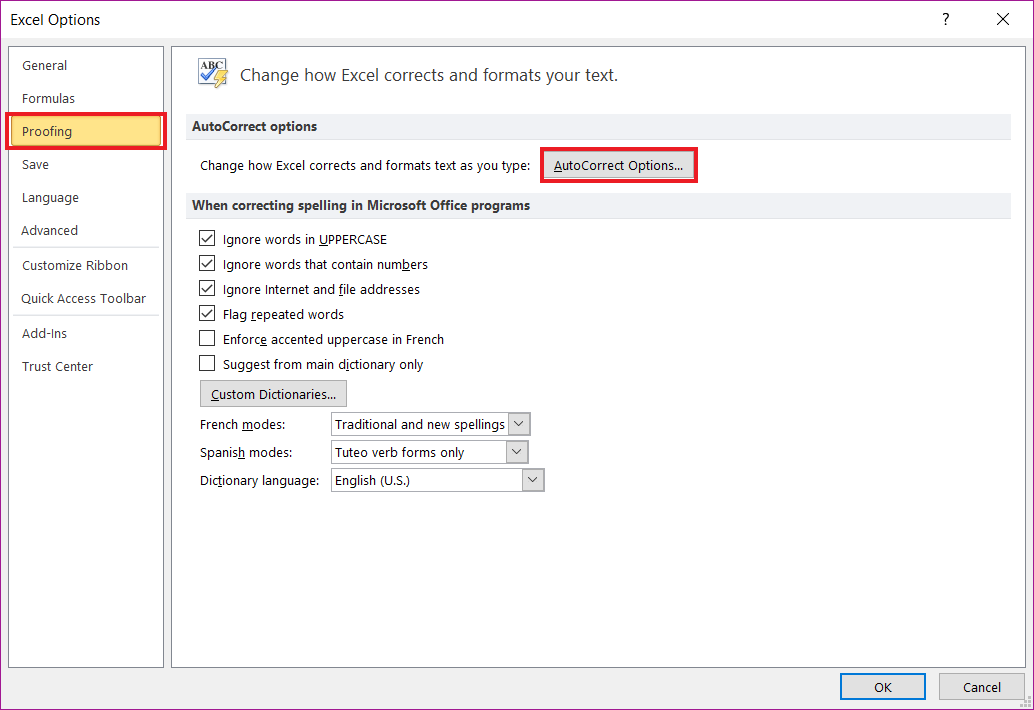This screenshot has width=1034, height=710.
Task: Open Custom Dictionaries dialog
Action: [x=273, y=394]
